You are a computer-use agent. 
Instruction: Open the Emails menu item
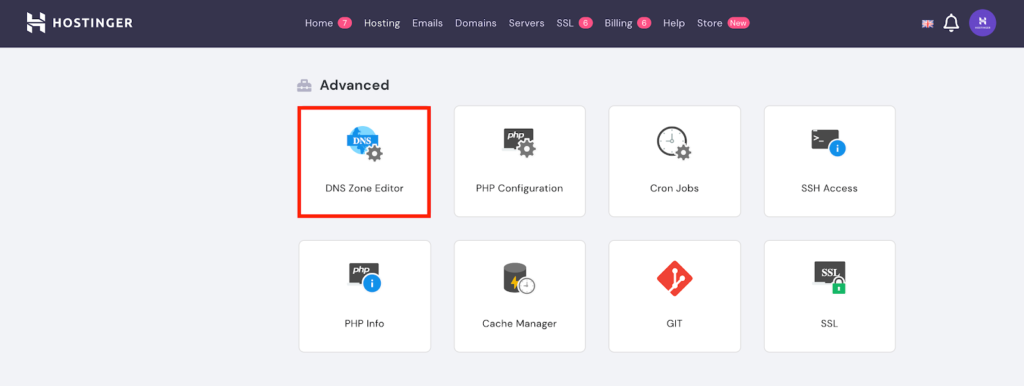coord(427,23)
